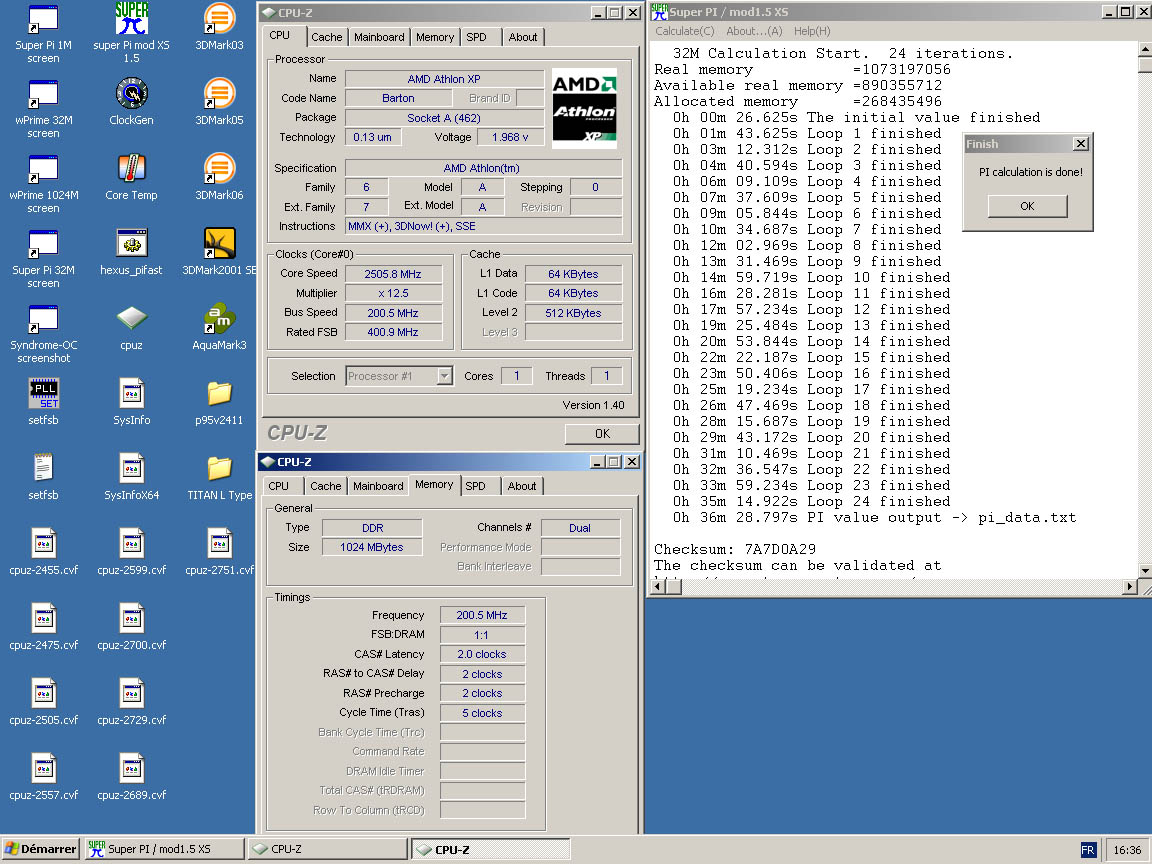Open Calculate(C) menu in Super PI
Screen dimensions: 1152x864
coord(684,31)
